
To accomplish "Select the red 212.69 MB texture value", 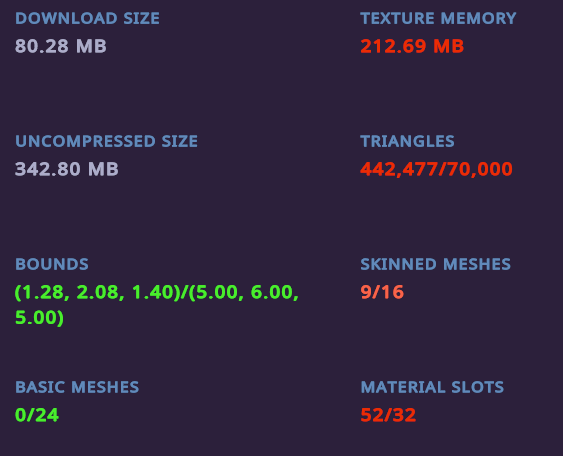I will (412, 46).
